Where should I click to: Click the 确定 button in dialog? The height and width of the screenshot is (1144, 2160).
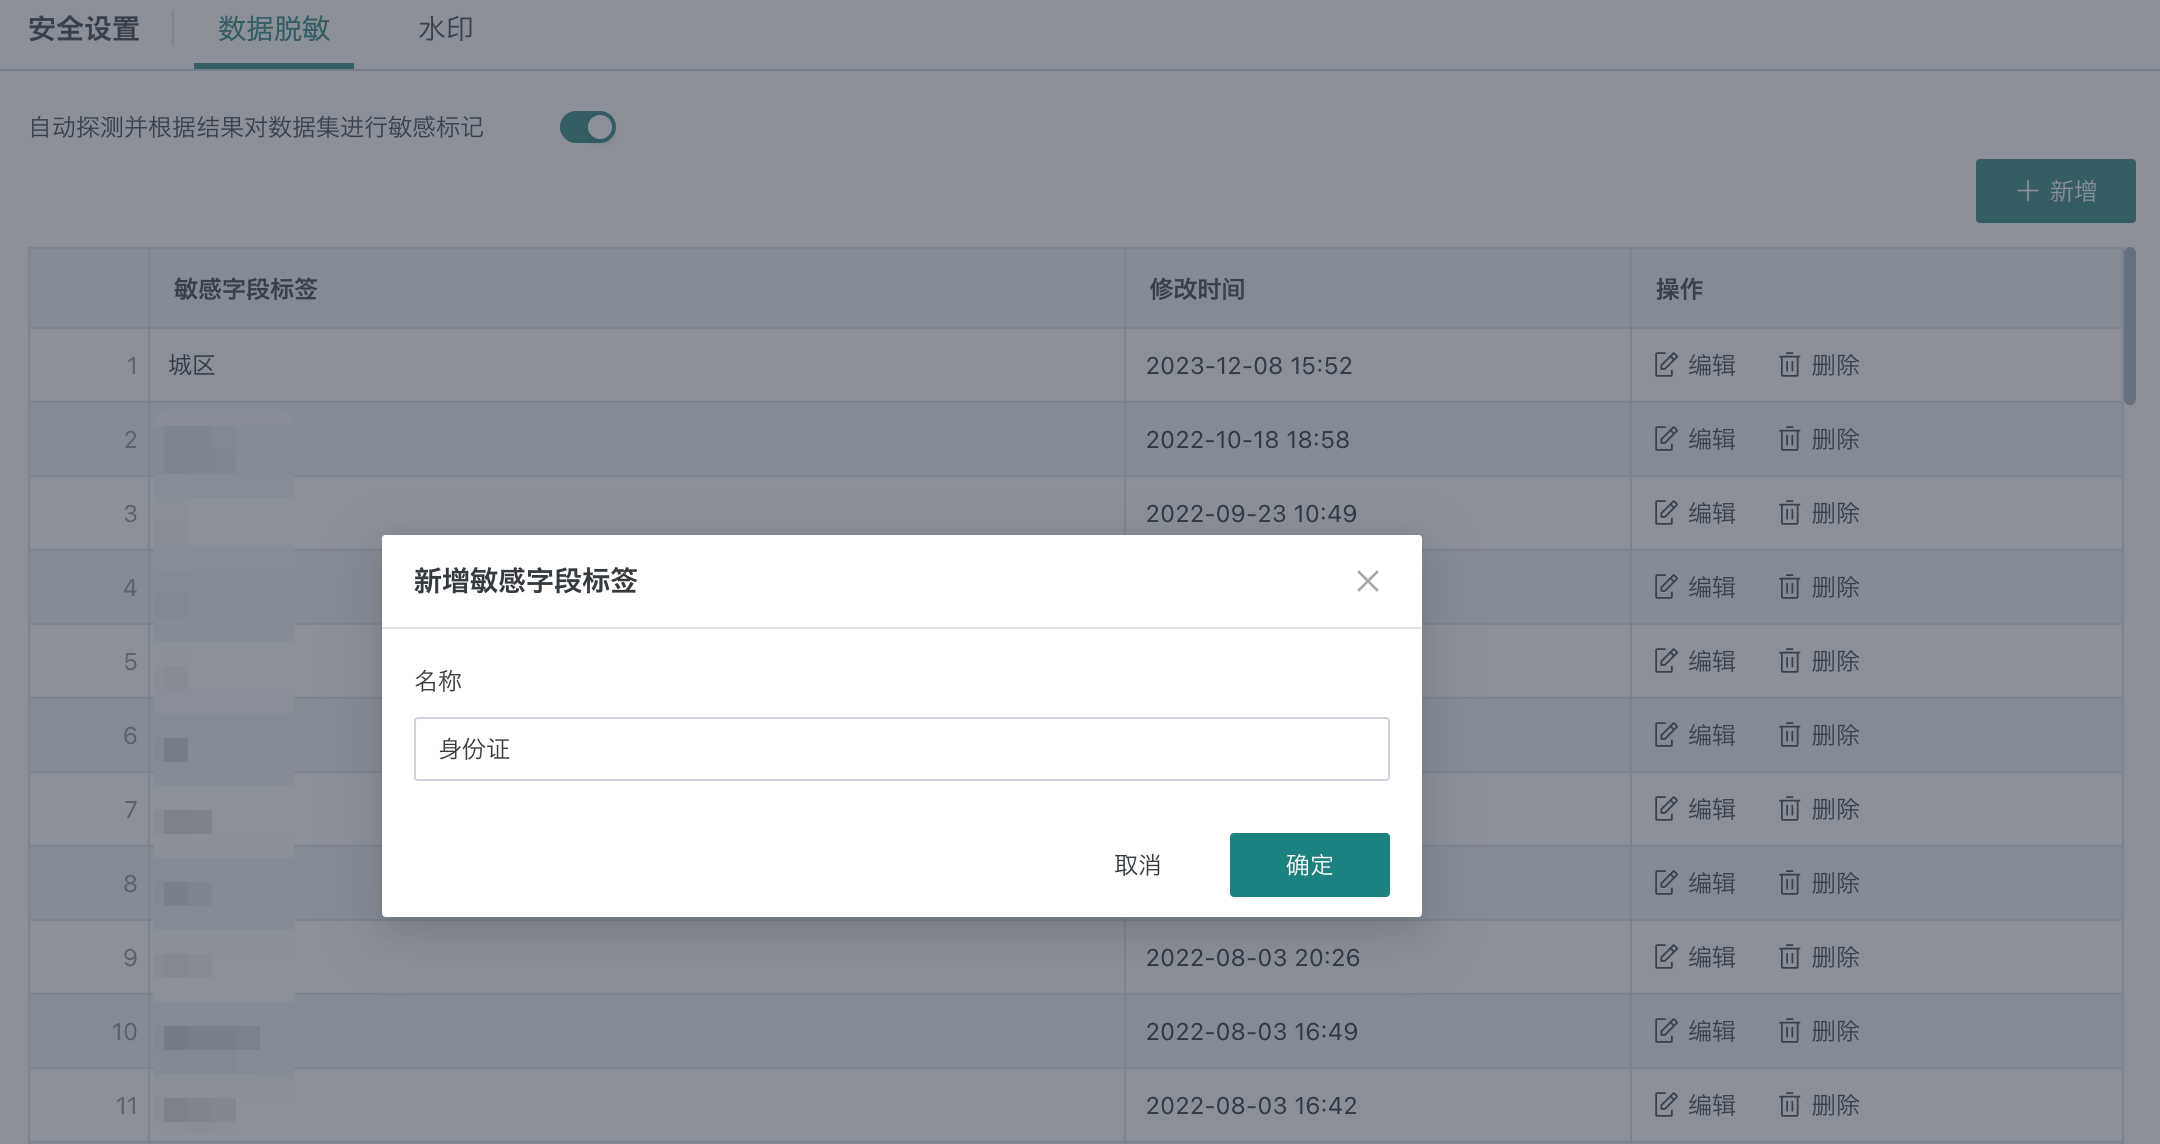pos(1309,865)
